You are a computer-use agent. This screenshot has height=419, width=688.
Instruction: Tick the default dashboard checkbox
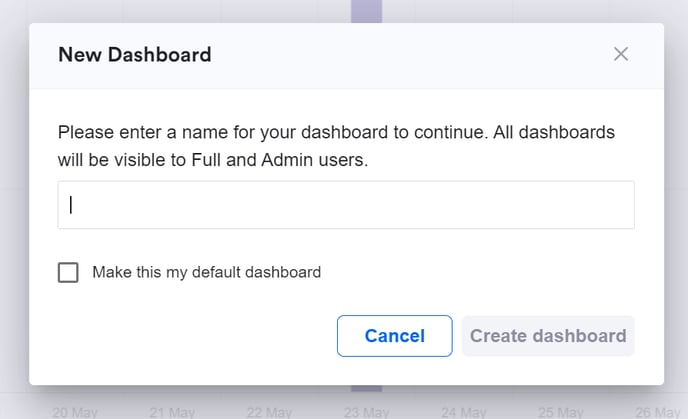[x=68, y=272]
